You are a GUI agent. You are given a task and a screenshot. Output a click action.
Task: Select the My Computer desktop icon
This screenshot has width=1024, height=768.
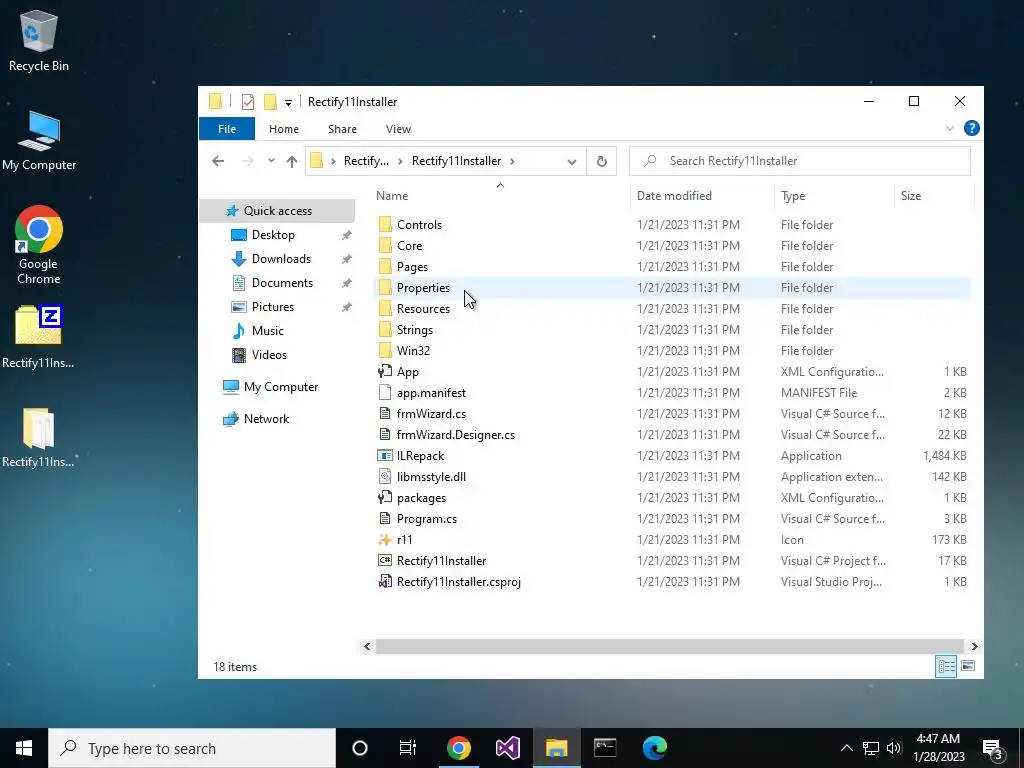pyautogui.click(x=39, y=140)
